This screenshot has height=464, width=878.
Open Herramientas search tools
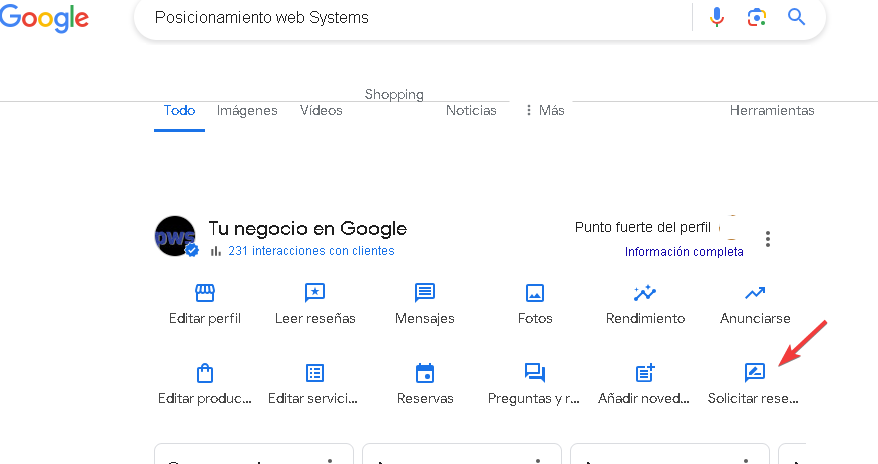pyautogui.click(x=772, y=110)
